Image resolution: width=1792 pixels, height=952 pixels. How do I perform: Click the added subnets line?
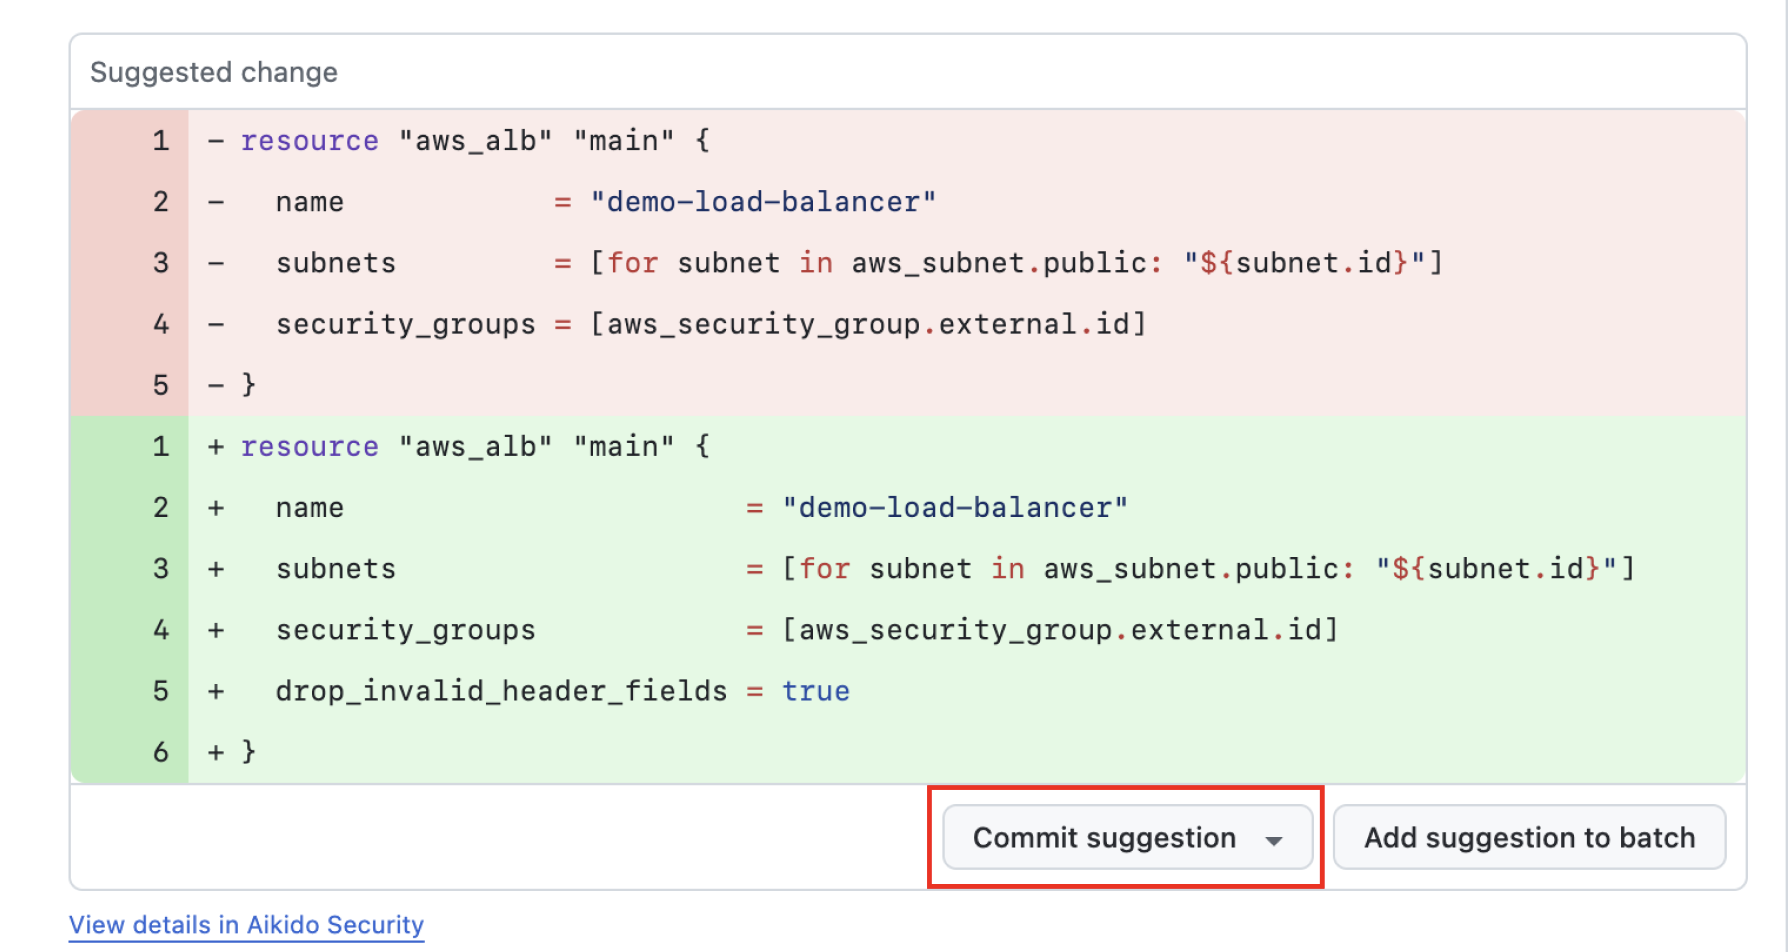(x=908, y=568)
